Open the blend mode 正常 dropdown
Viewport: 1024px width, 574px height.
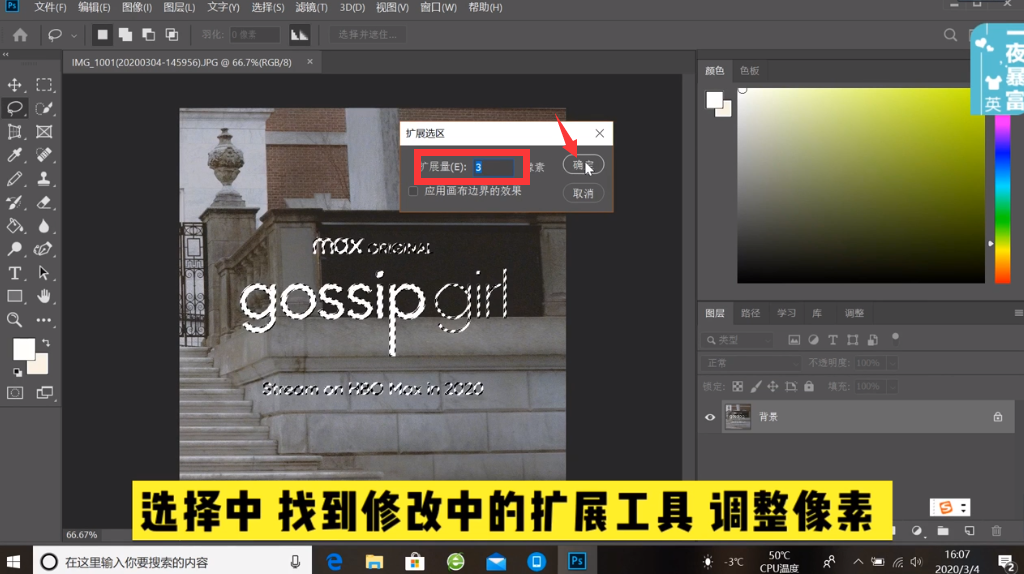(x=751, y=363)
